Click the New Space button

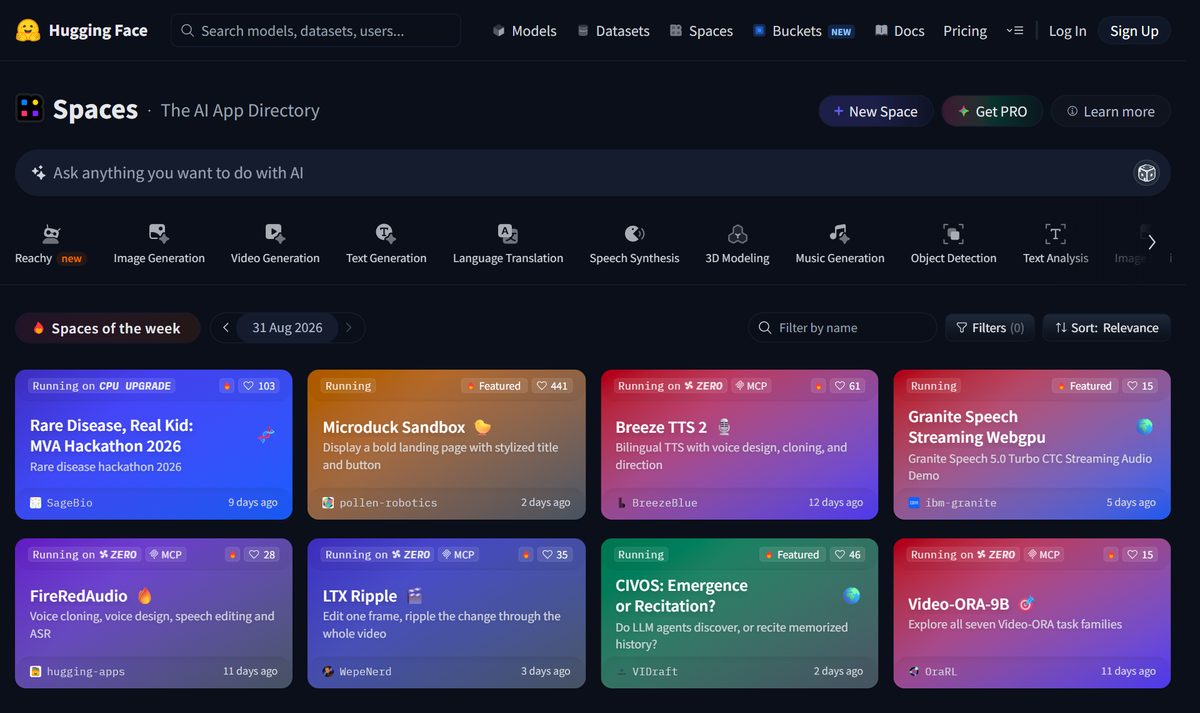(875, 111)
